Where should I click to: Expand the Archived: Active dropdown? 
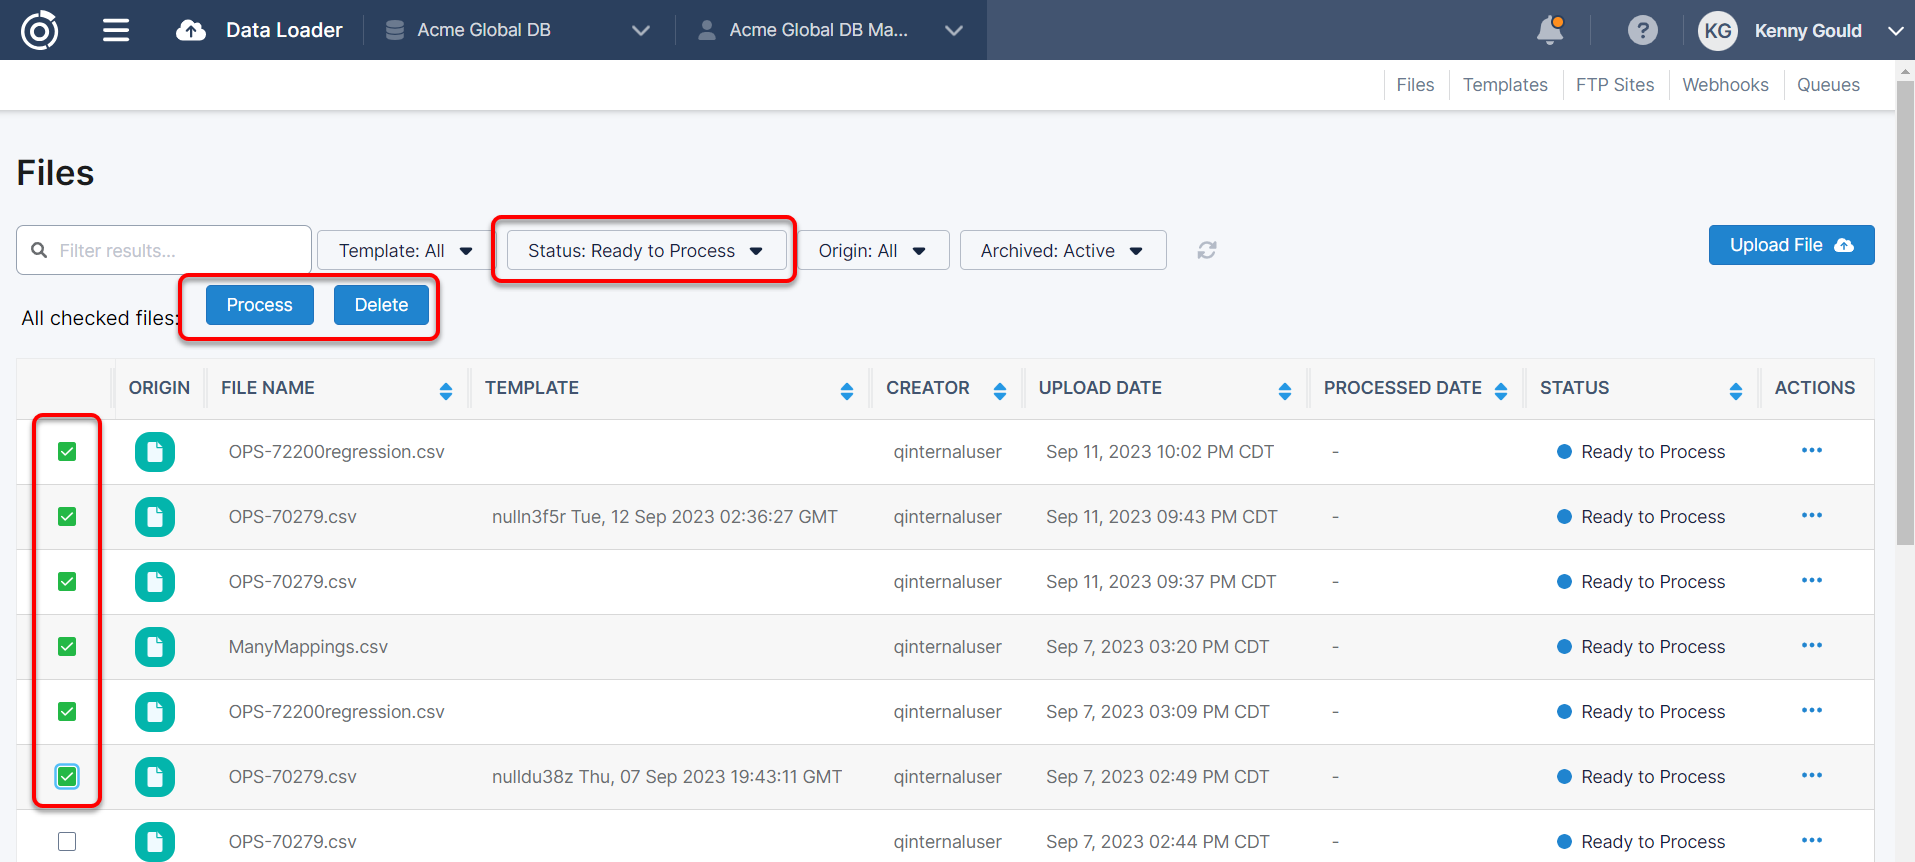point(1062,250)
